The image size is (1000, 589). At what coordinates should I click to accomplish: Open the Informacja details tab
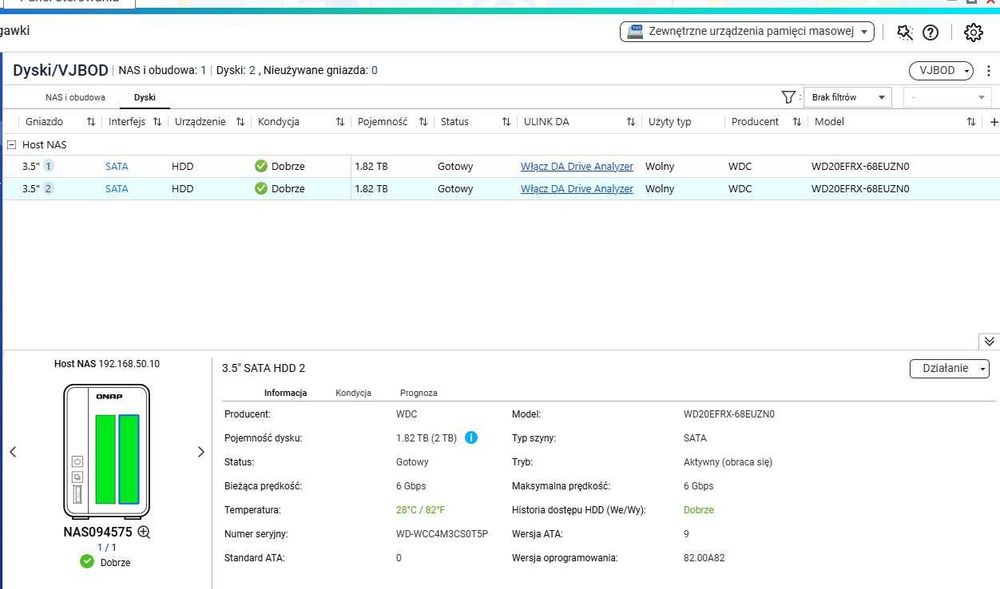click(286, 393)
